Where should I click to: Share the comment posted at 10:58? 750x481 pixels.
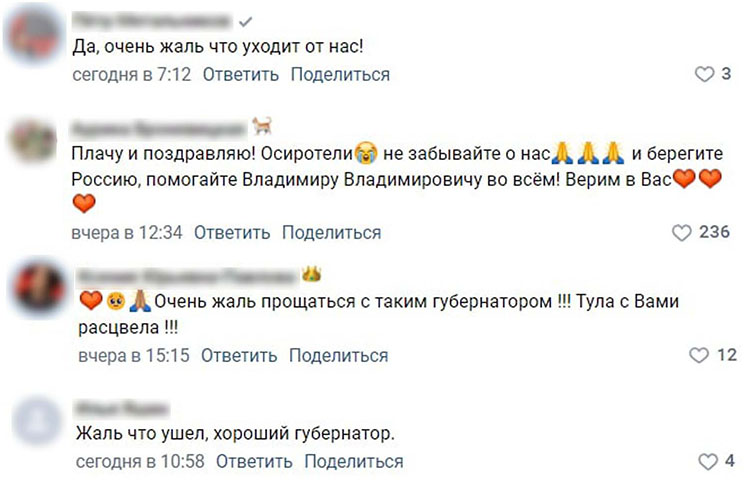353,462
